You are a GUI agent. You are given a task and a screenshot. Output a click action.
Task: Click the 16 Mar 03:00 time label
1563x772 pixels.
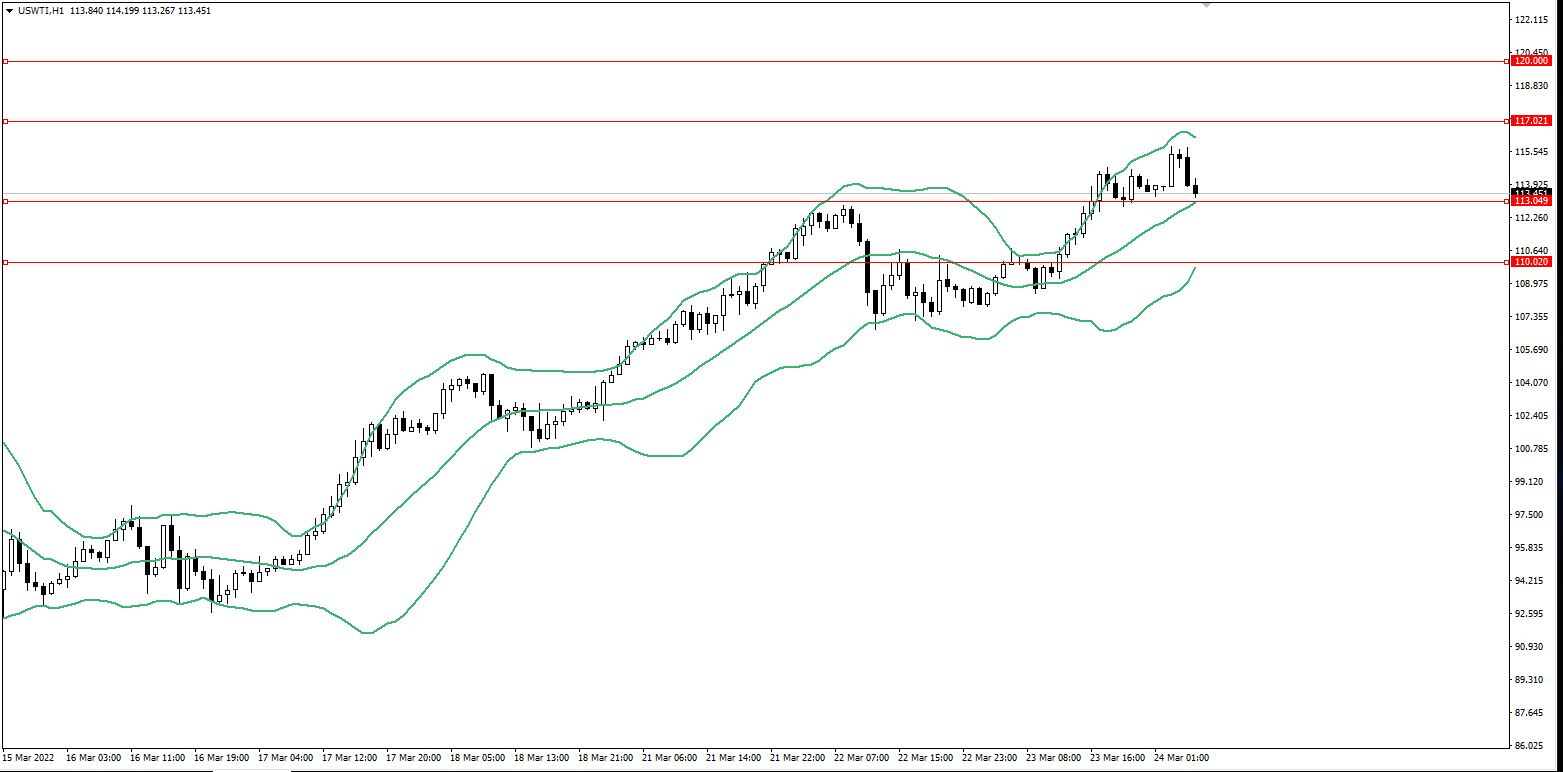pyautogui.click(x=93, y=758)
